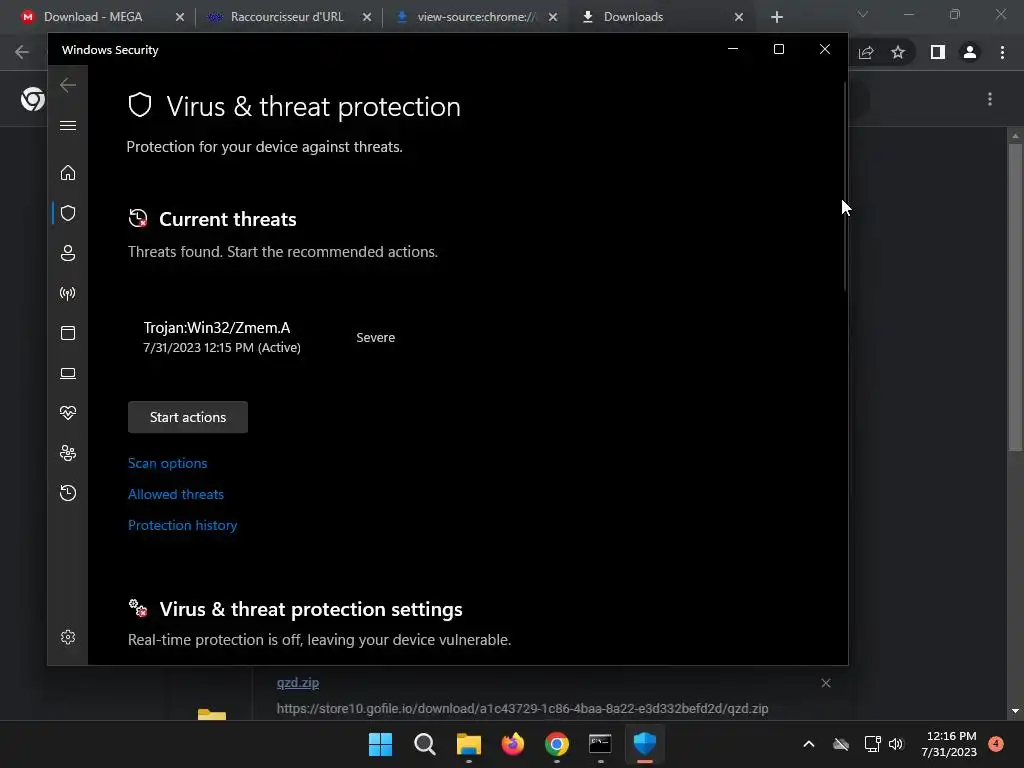Close the view-source:chrome tab
Viewport: 1024px width, 768px height.
coord(553,17)
